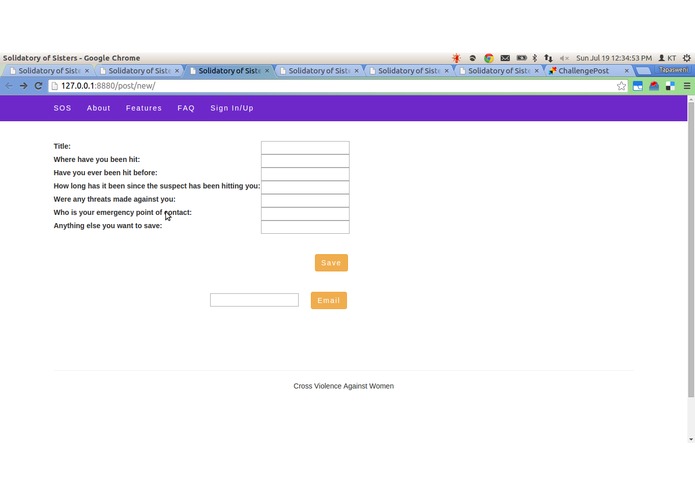Screen dimensions: 695x494
Task: Close the first Solidatory of Sisters tab
Action: click(87, 71)
